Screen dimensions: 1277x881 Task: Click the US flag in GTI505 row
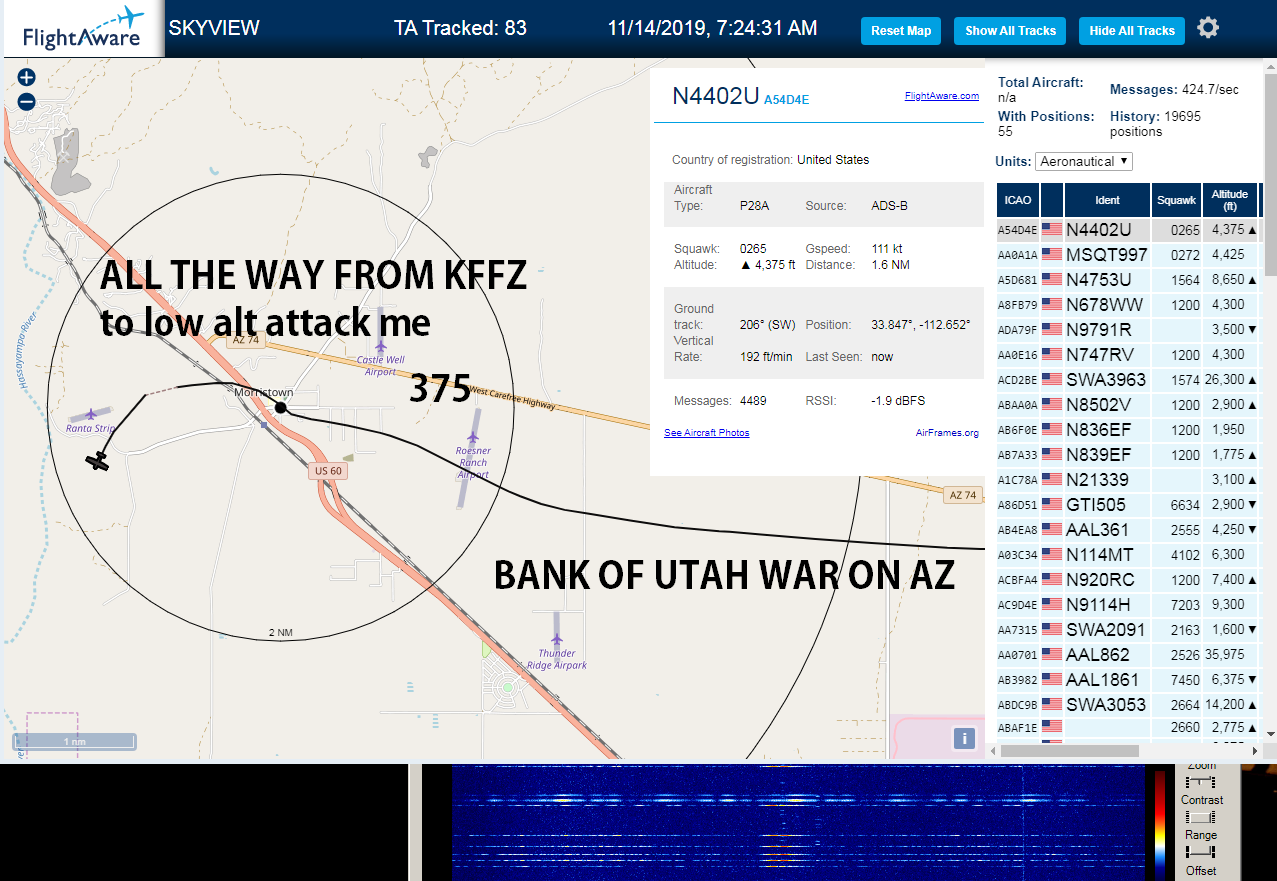pos(1051,505)
